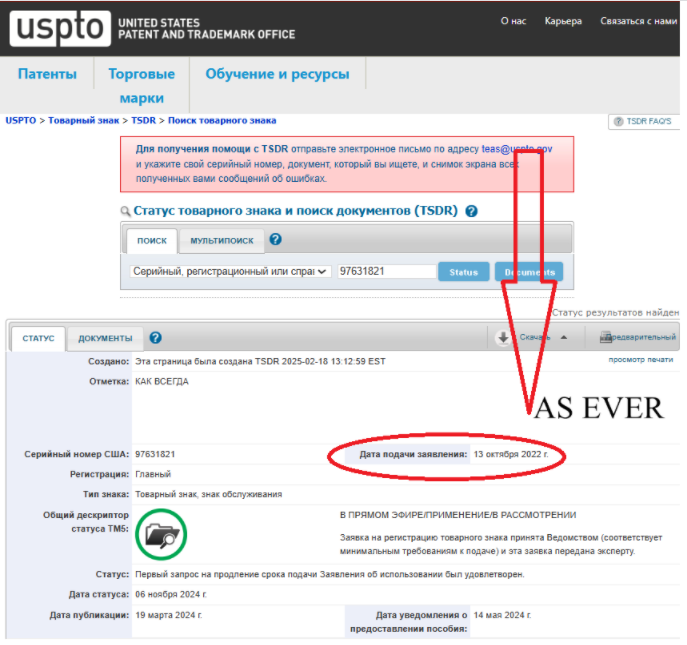Click the serial number input field
Image resolution: width=687 pixels, height=645 pixels.
click(x=387, y=272)
